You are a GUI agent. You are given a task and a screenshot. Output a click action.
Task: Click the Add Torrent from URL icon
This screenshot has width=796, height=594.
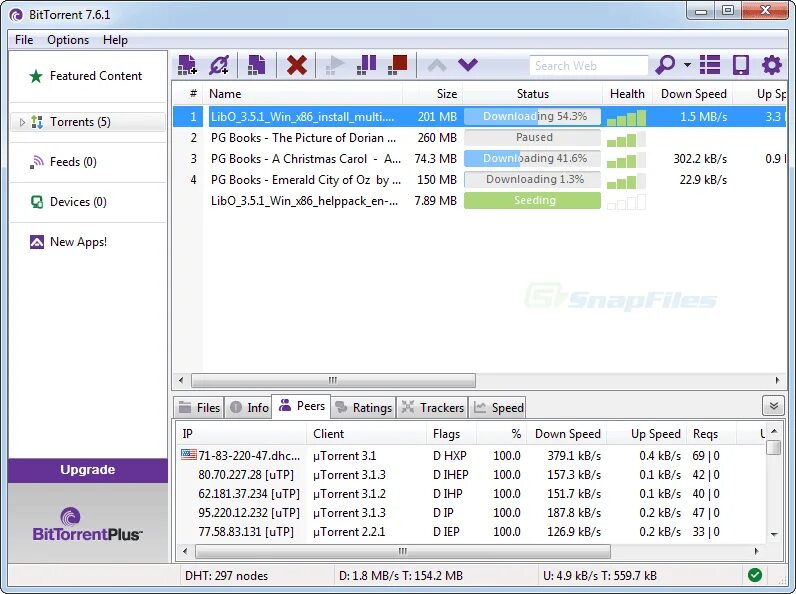click(x=219, y=65)
